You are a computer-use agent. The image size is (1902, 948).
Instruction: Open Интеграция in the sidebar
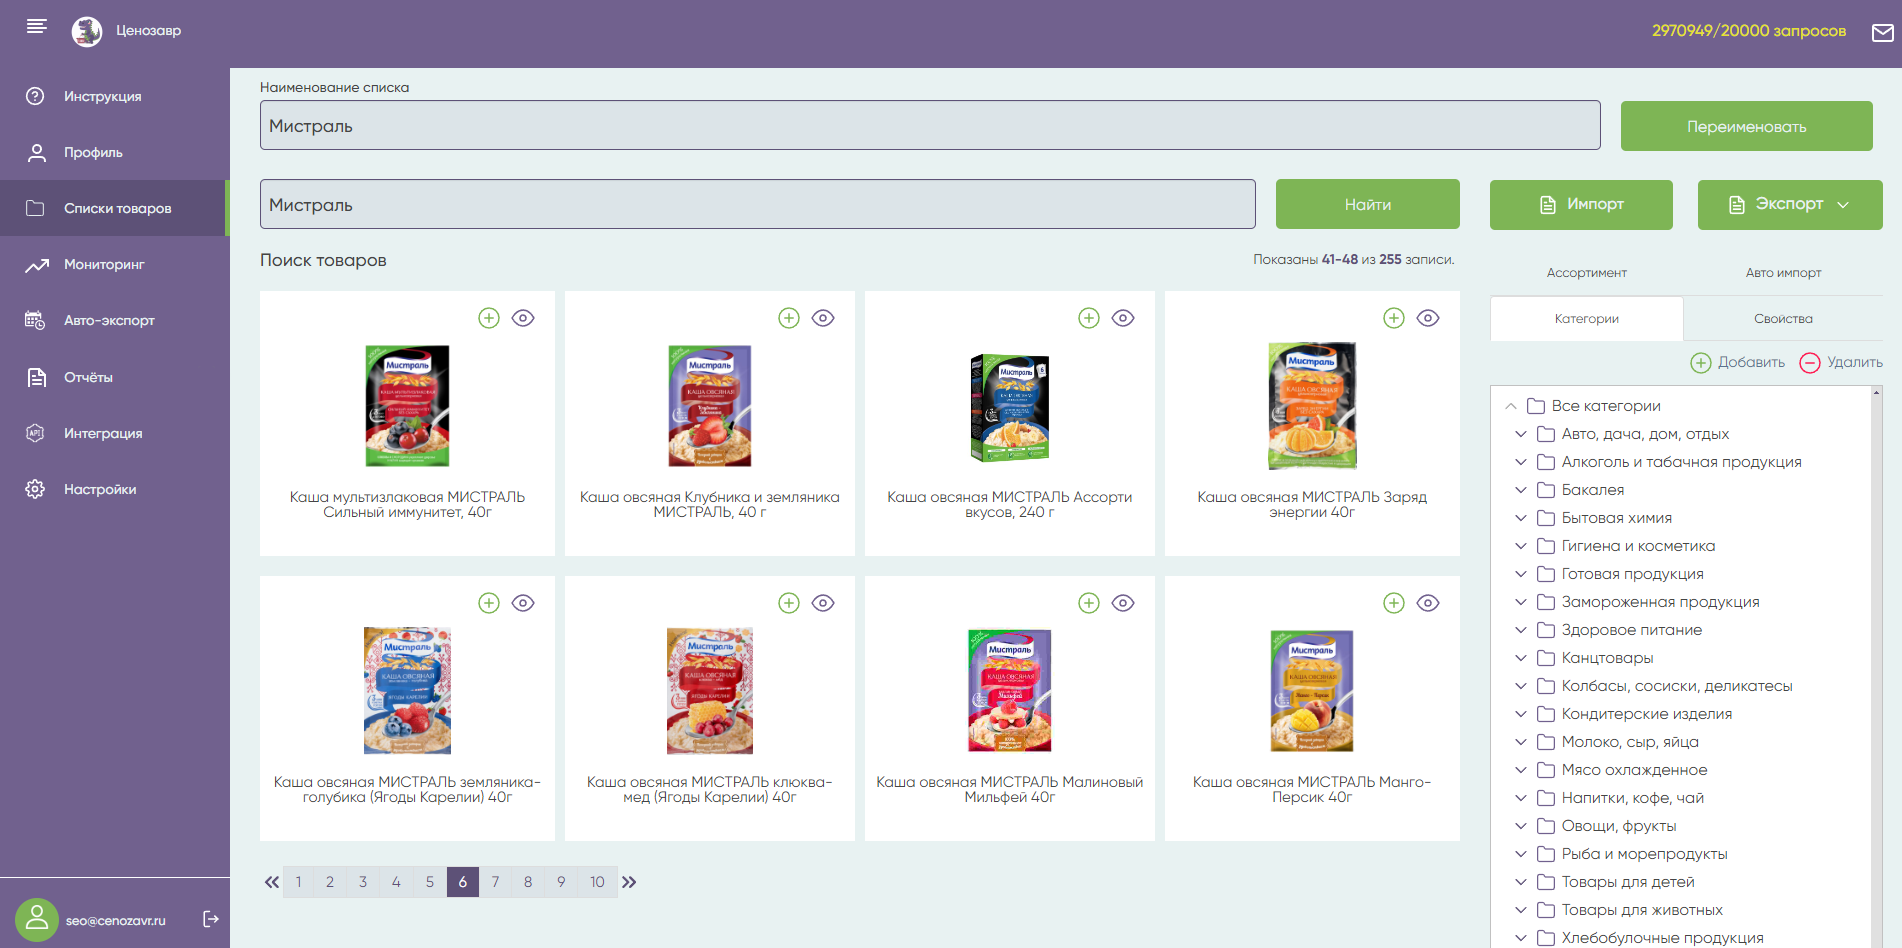click(x=115, y=433)
